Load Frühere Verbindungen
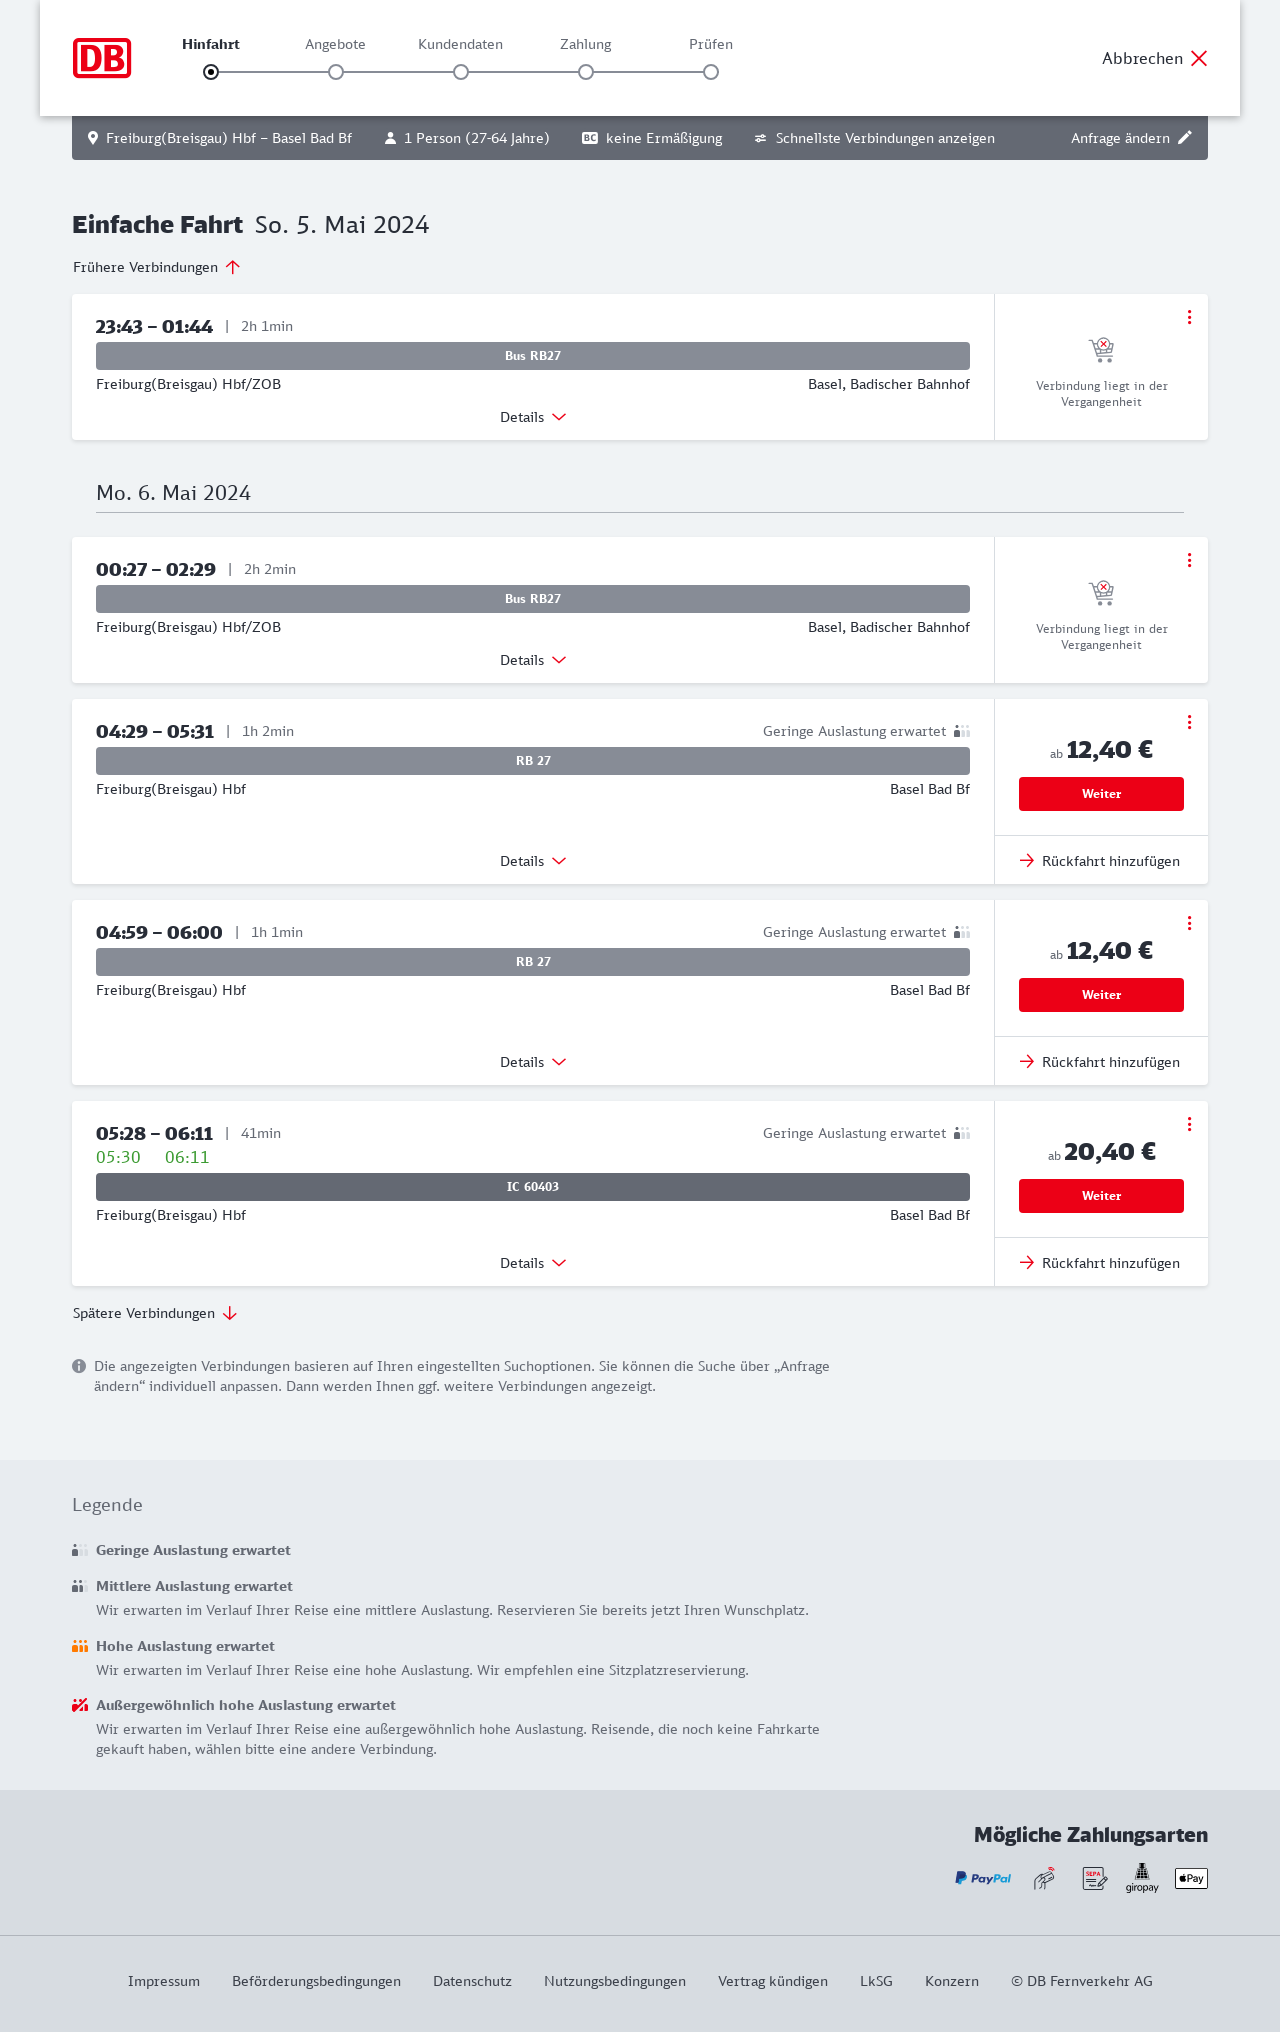The height and width of the screenshot is (2032, 1280). (157, 267)
